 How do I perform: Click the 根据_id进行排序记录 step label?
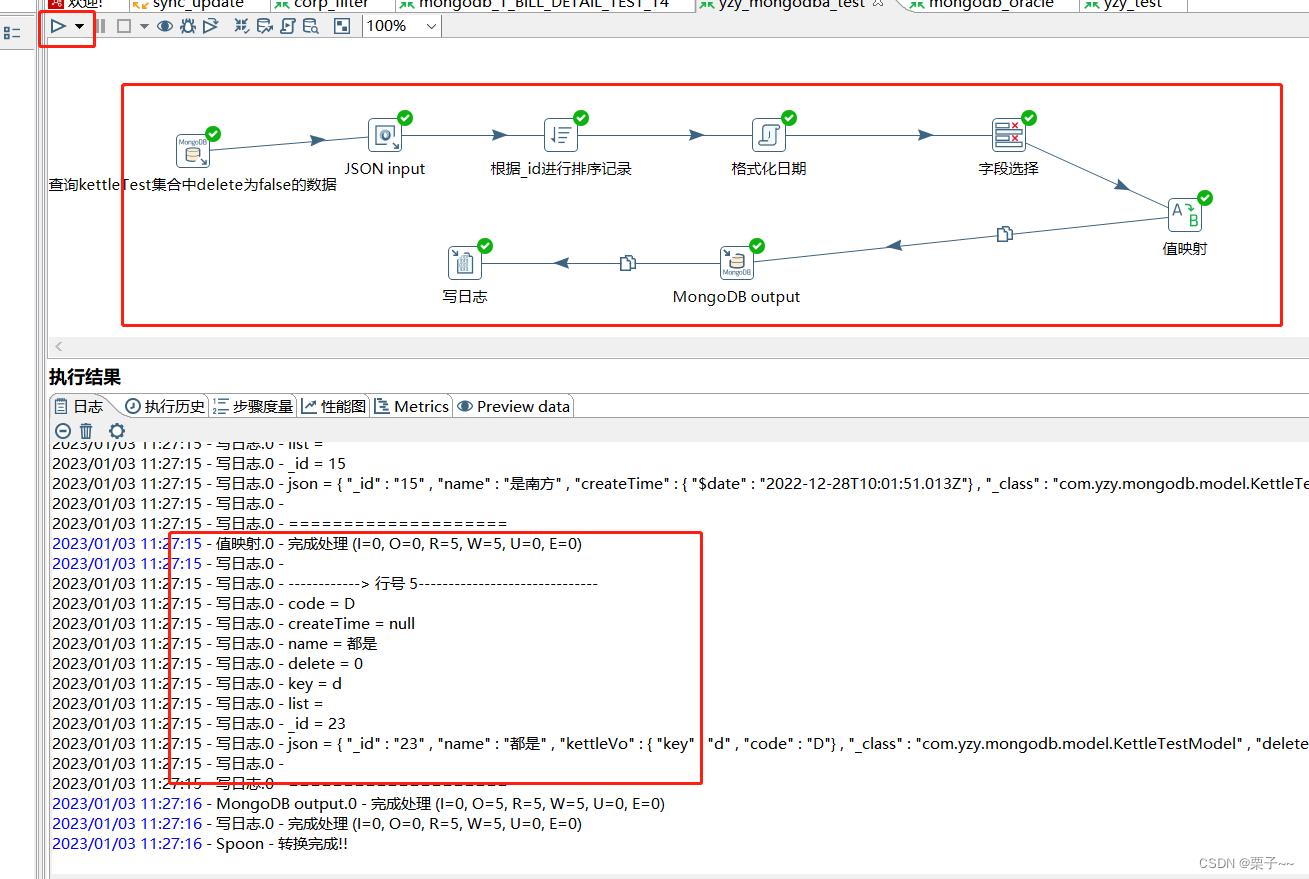tap(561, 169)
